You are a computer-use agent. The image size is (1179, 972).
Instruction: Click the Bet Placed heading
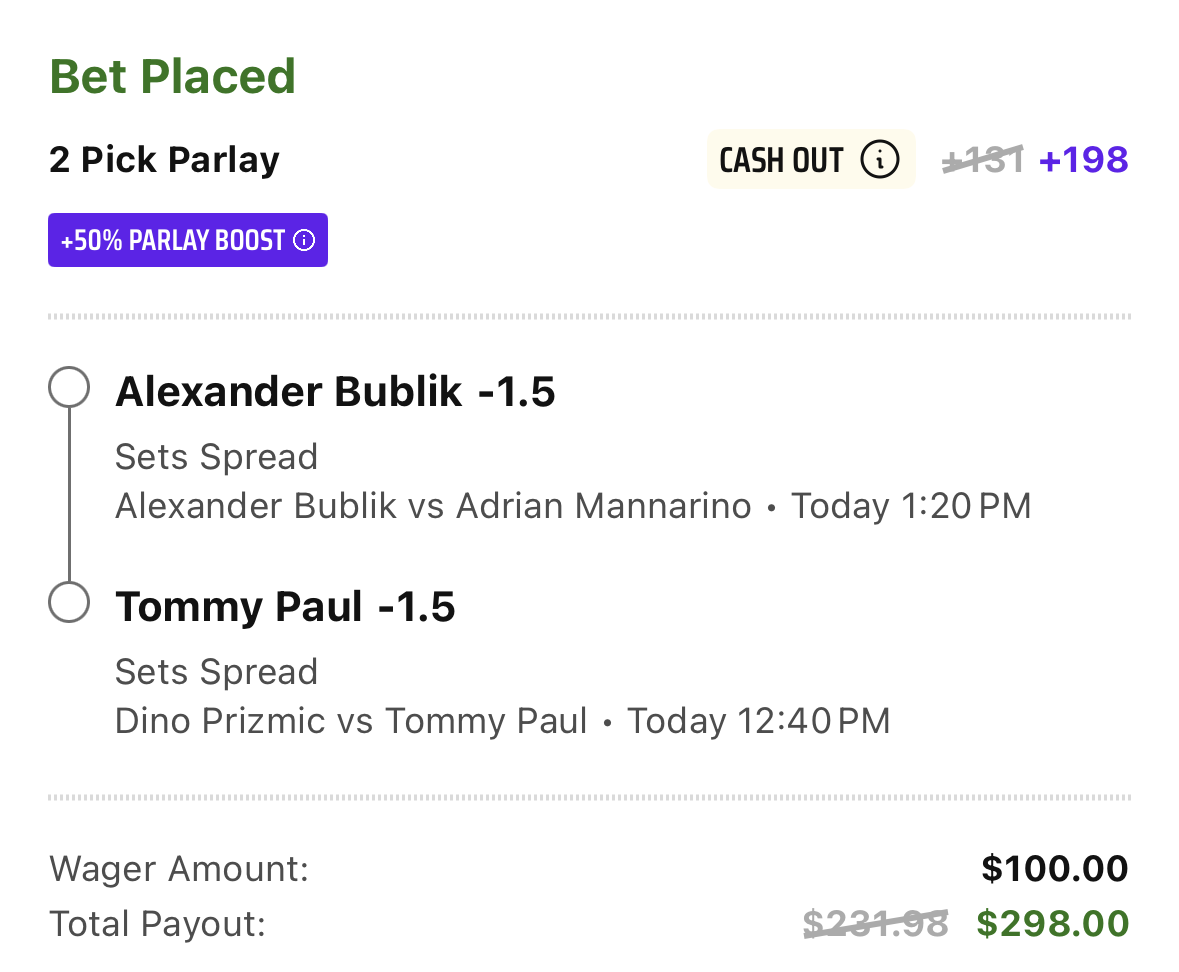(173, 77)
